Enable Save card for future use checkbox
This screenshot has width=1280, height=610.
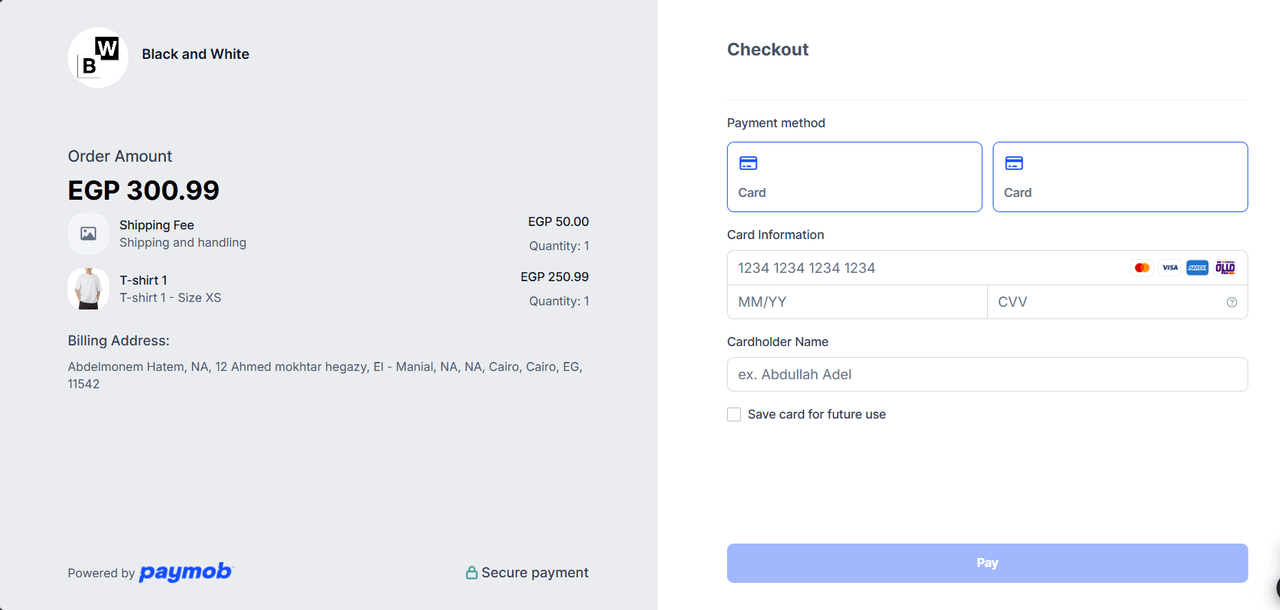(734, 414)
